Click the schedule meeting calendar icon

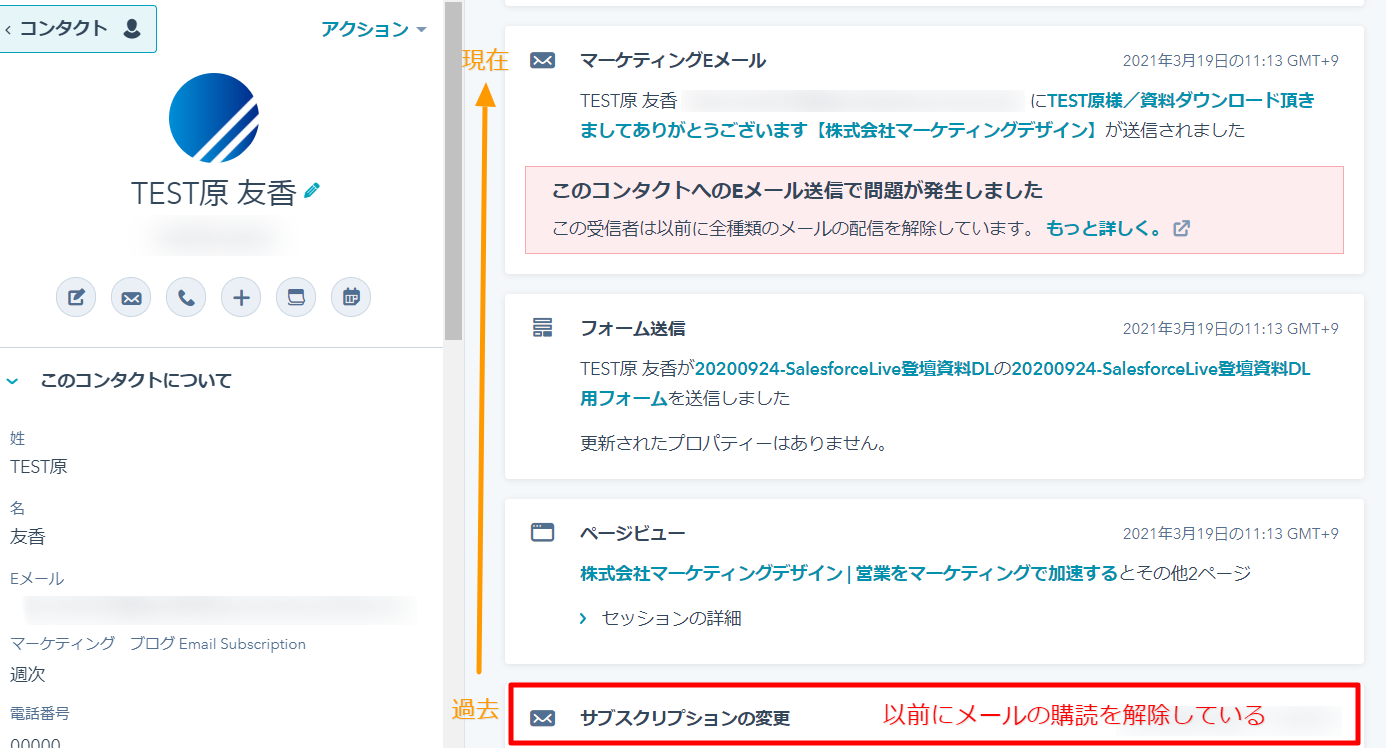351,297
